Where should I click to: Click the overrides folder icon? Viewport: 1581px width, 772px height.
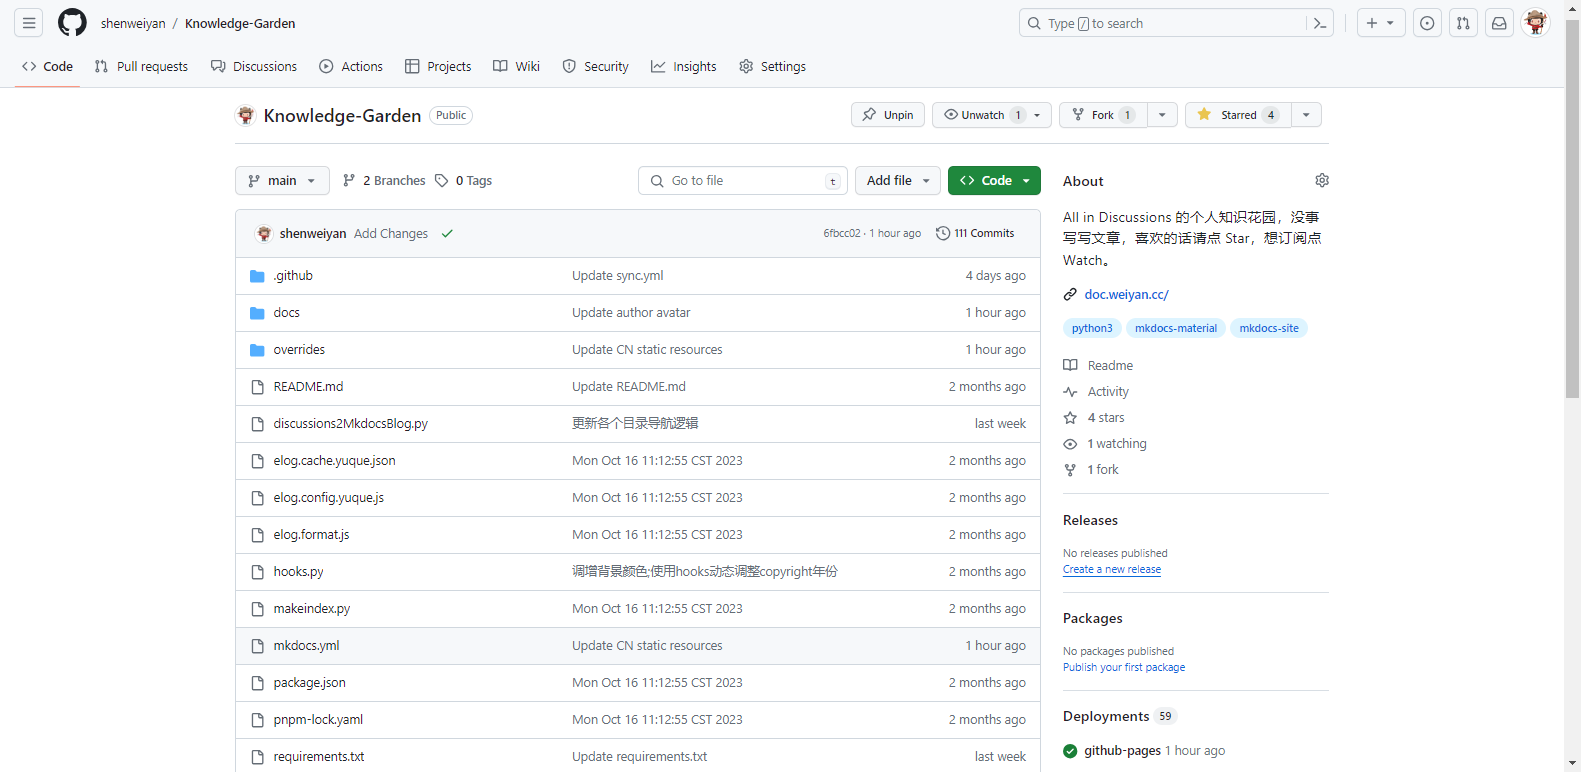click(x=257, y=350)
